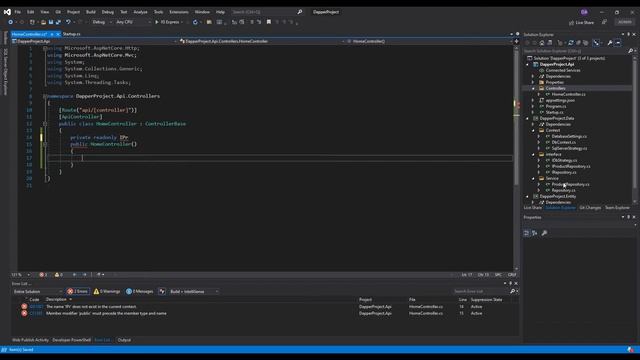Click the bookmark toolbar icon
The width and height of the screenshot is (640, 360).
click(269, 22)
